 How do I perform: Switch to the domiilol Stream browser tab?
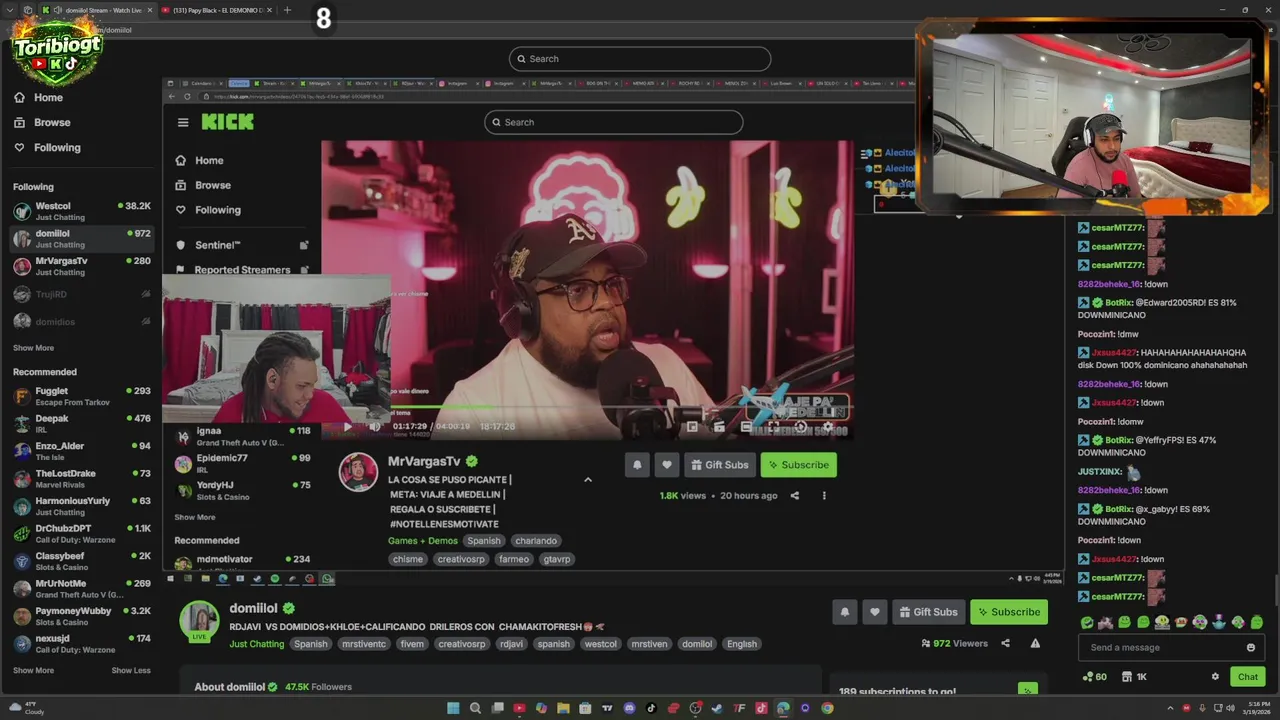coord(98,10)
